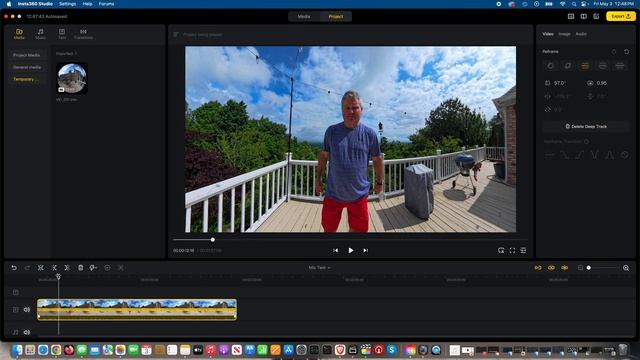Click the Delete Deep Track button
The height and width of the screenshot is (360, 640).
(586, 127)
